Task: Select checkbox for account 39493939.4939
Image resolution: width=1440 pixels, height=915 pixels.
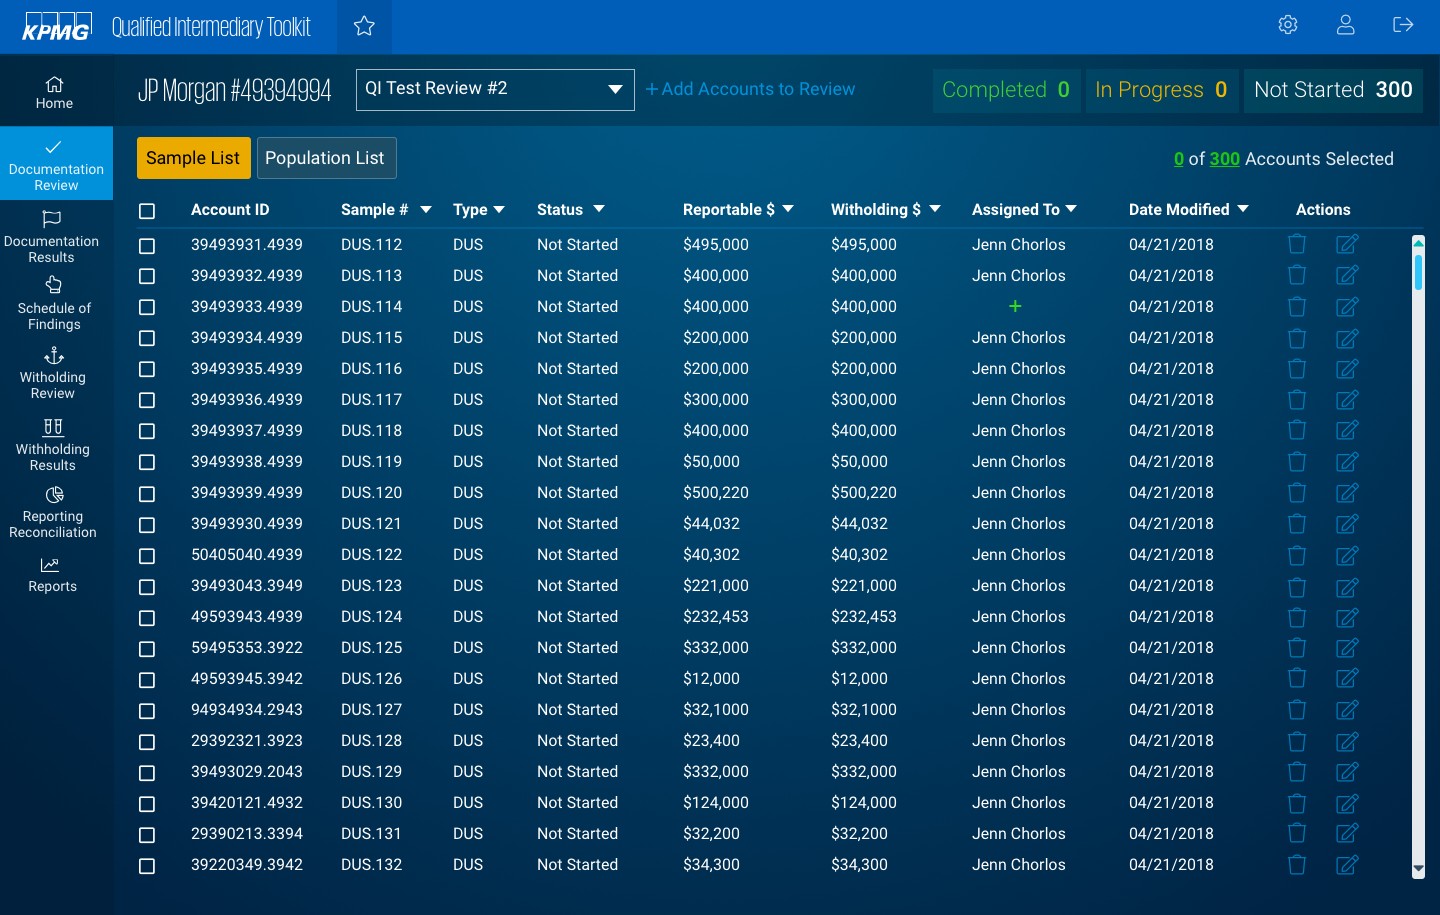Action: [147, 494]
